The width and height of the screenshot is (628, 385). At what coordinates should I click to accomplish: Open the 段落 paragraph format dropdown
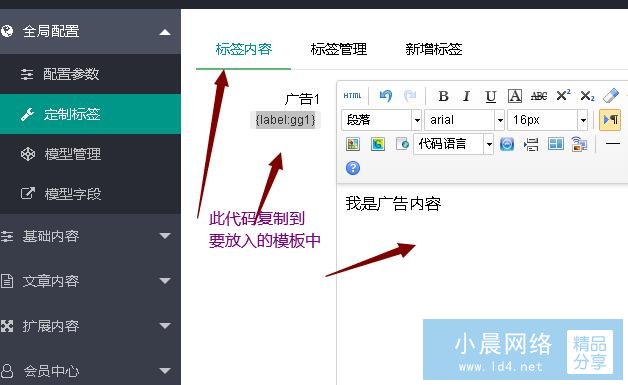(x=382, y=120)
